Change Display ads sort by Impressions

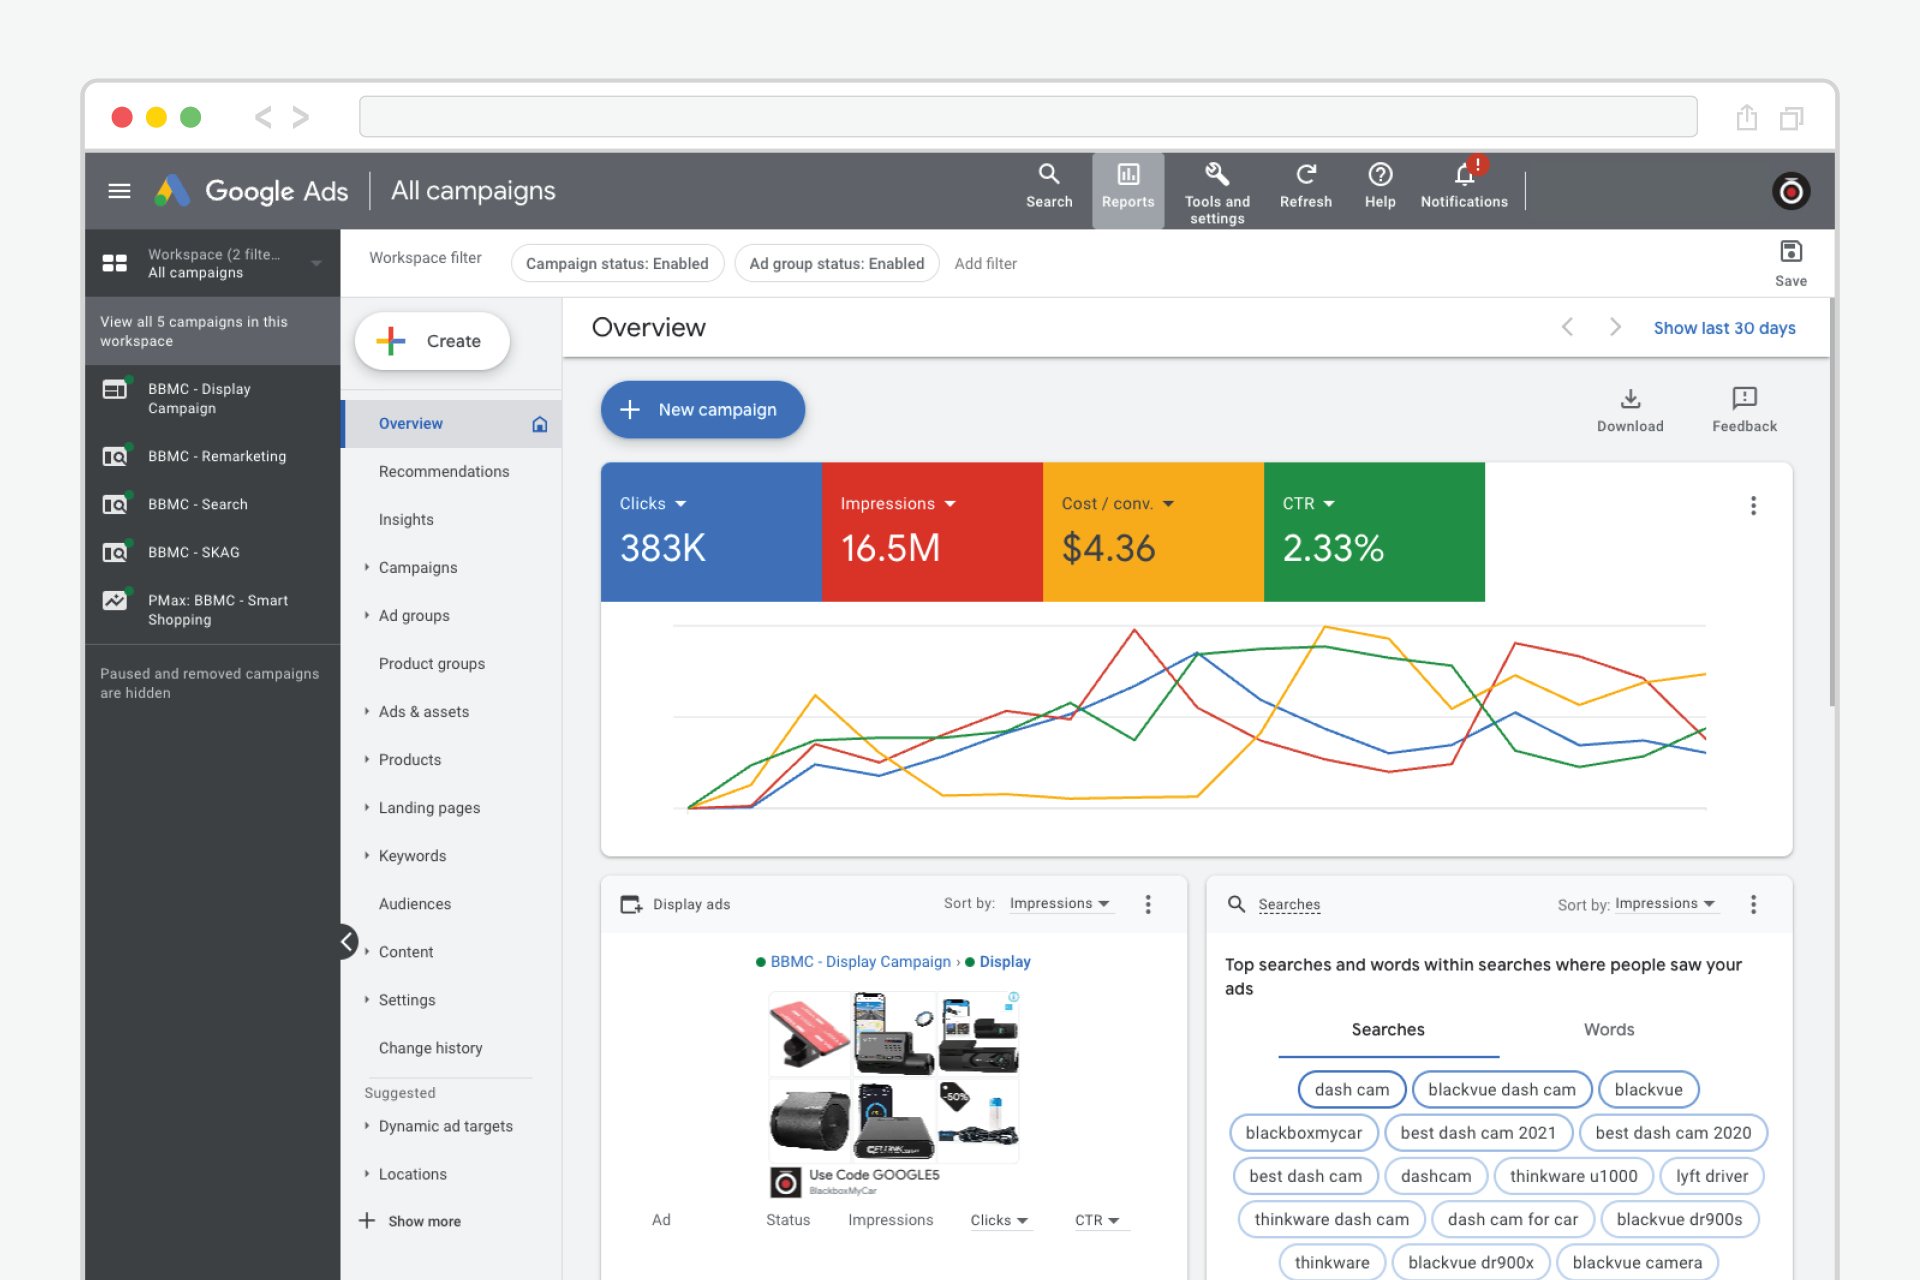click(x=1059, y=903)
